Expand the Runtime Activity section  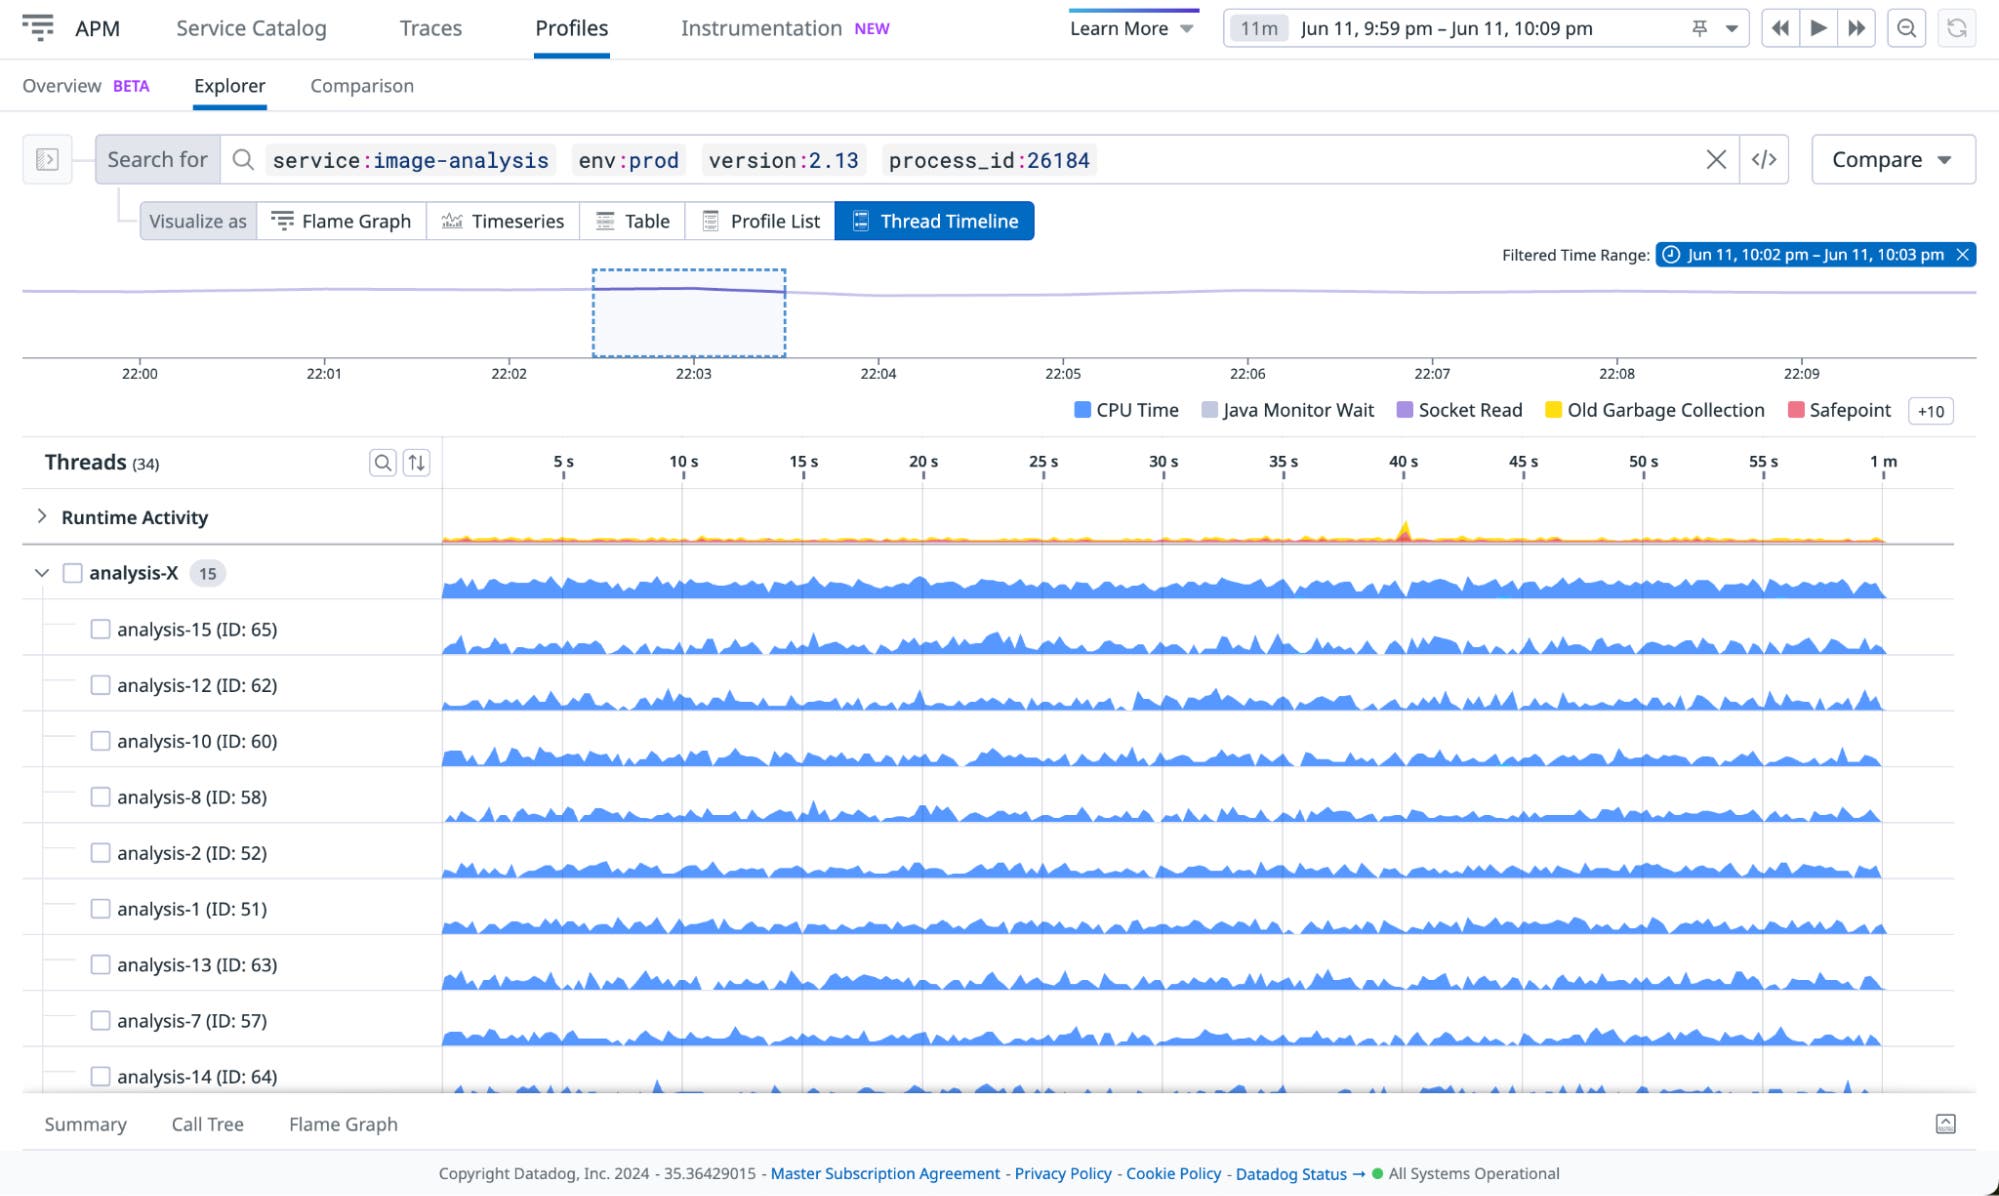pos(41,514)
